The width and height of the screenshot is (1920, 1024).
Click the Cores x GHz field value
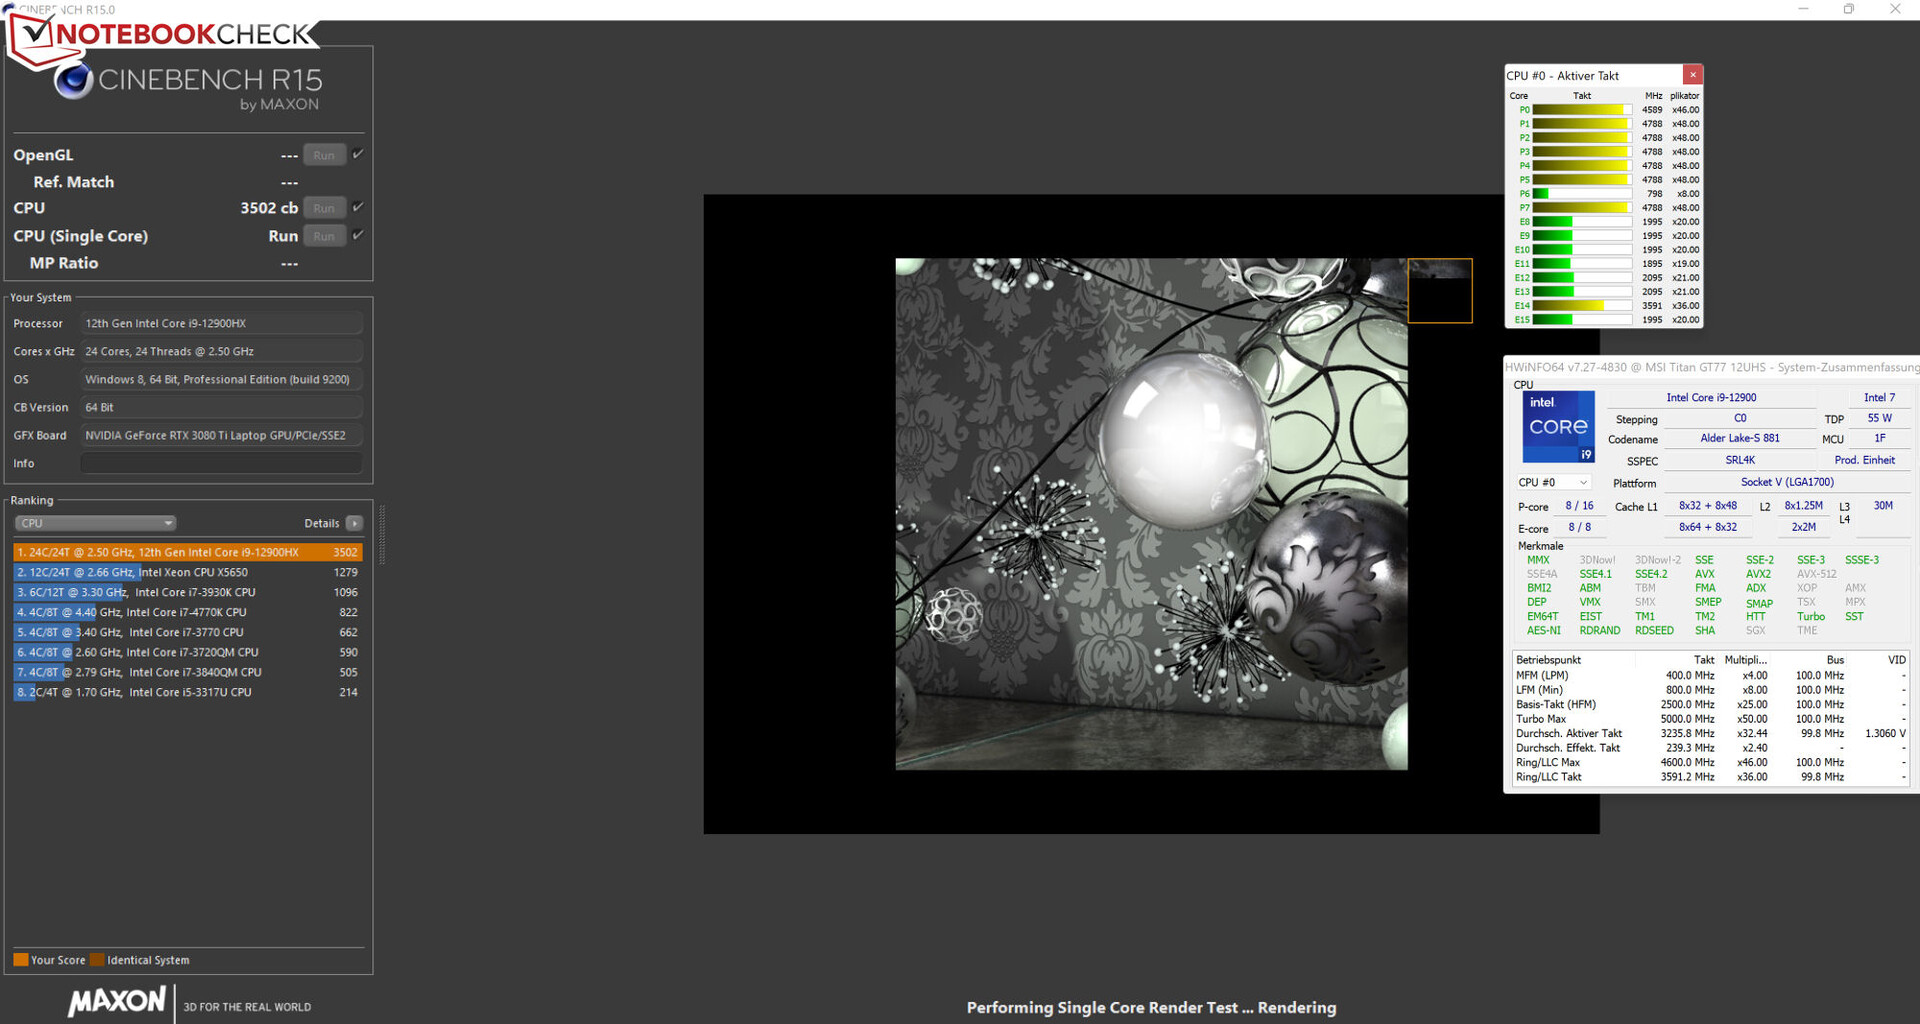point(221,351)
